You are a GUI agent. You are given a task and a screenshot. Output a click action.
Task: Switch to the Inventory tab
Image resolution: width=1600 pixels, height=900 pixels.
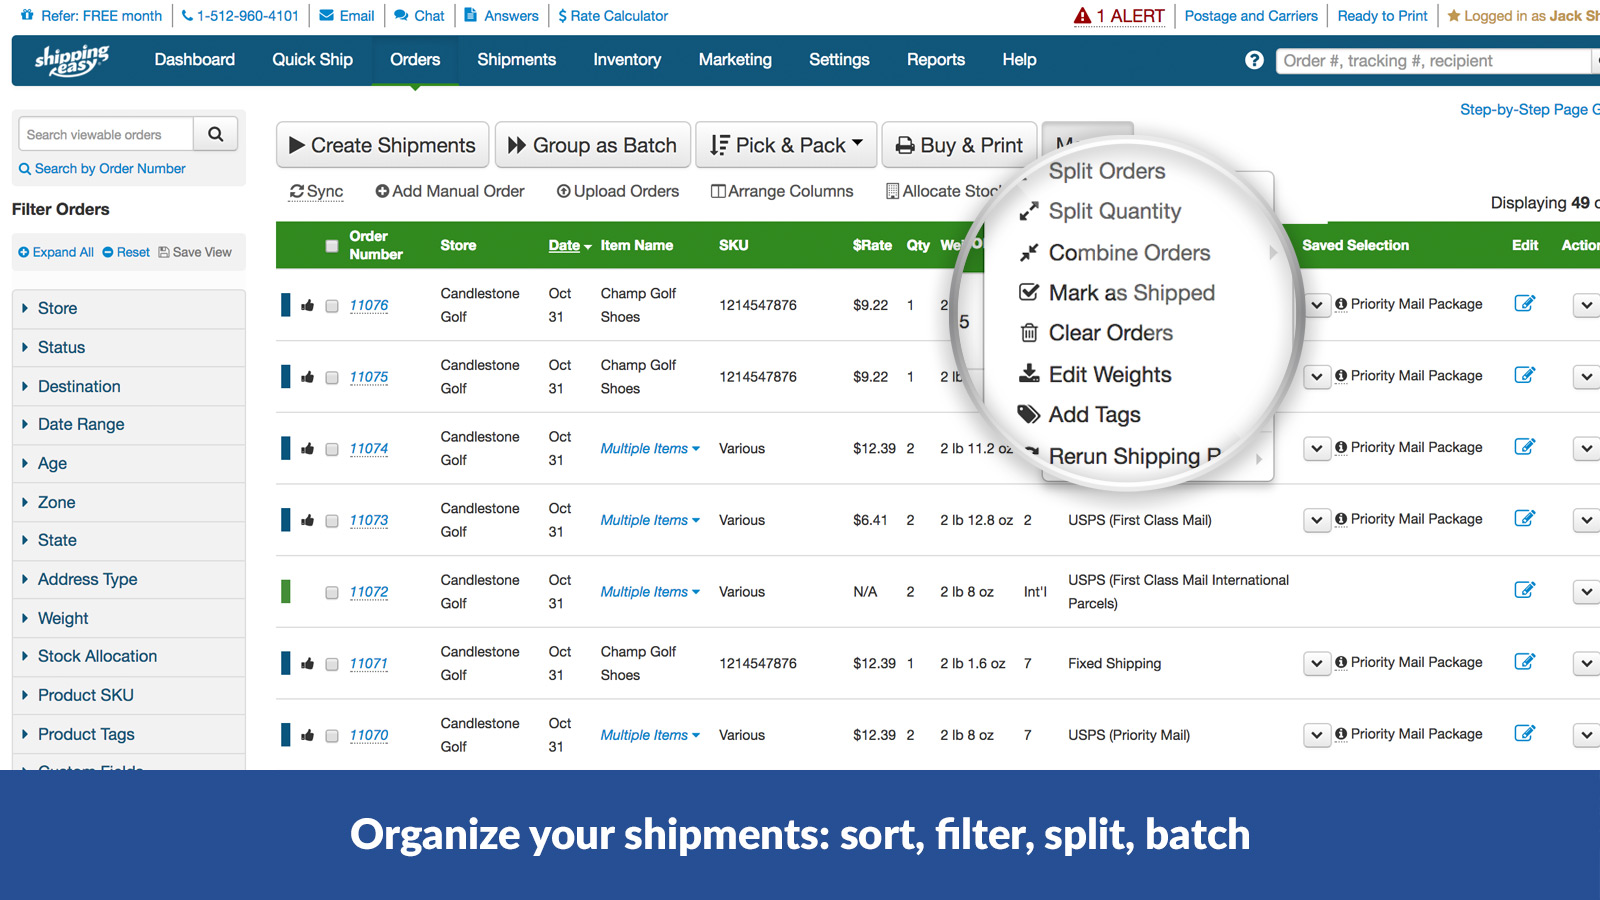[x=627, y=60]
